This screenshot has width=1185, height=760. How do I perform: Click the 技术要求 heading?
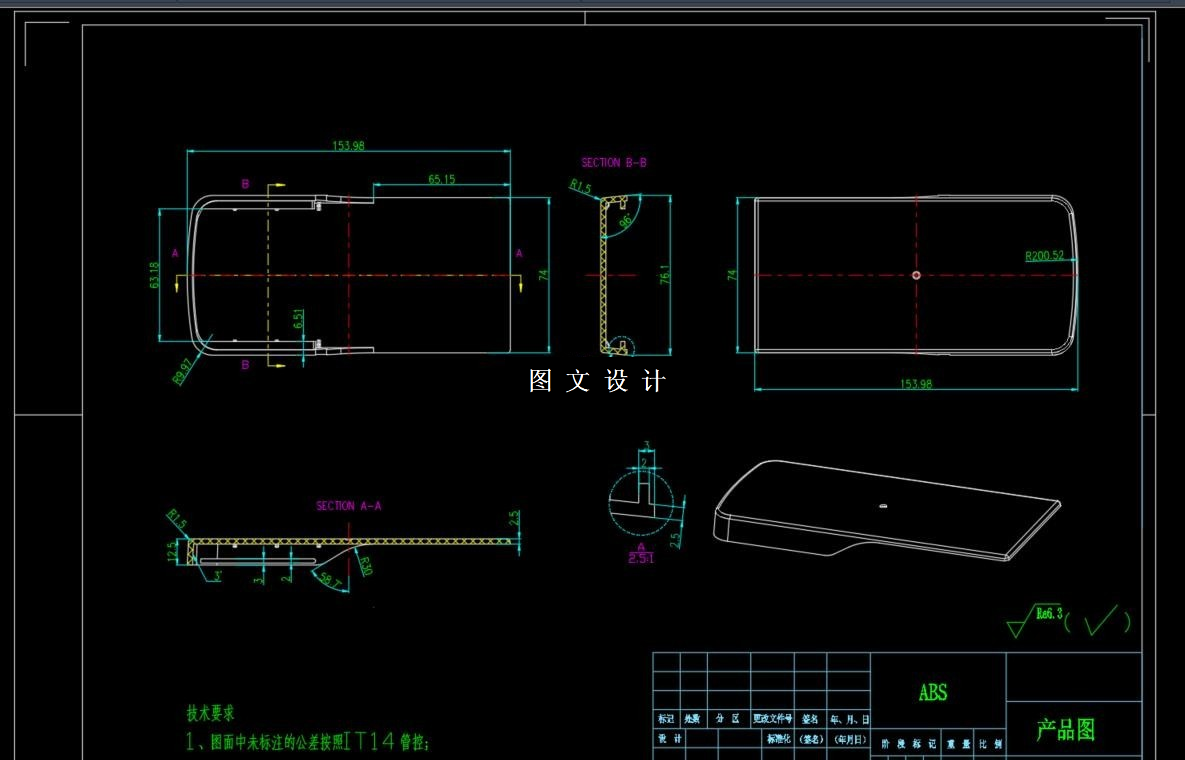(210, 712)
